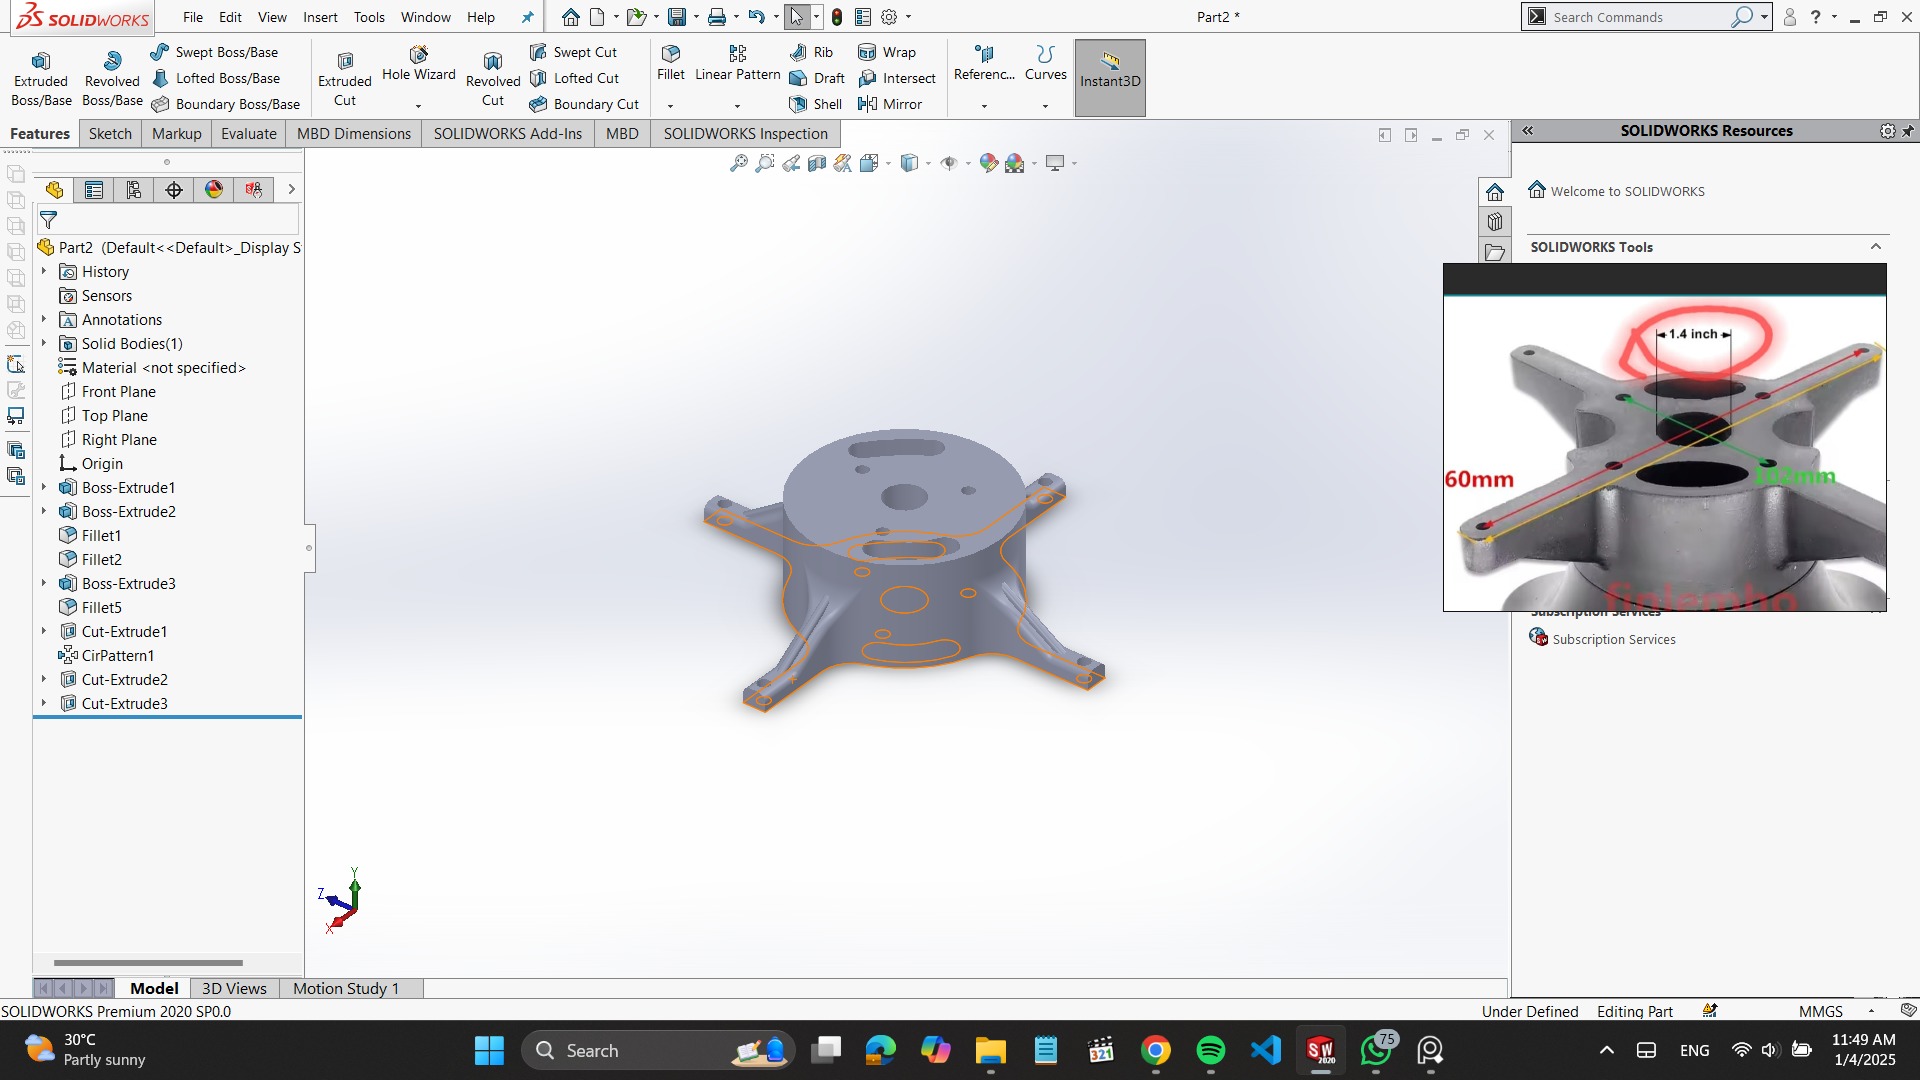Click the Zoom to Fit view icon

point(738,163)
